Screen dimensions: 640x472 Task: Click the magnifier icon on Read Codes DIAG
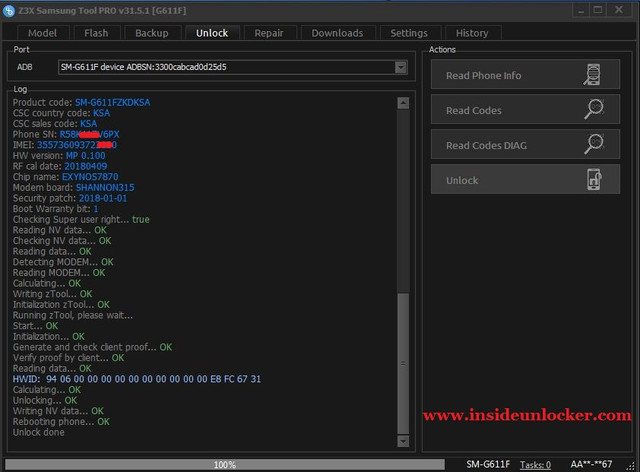[593, 144]
